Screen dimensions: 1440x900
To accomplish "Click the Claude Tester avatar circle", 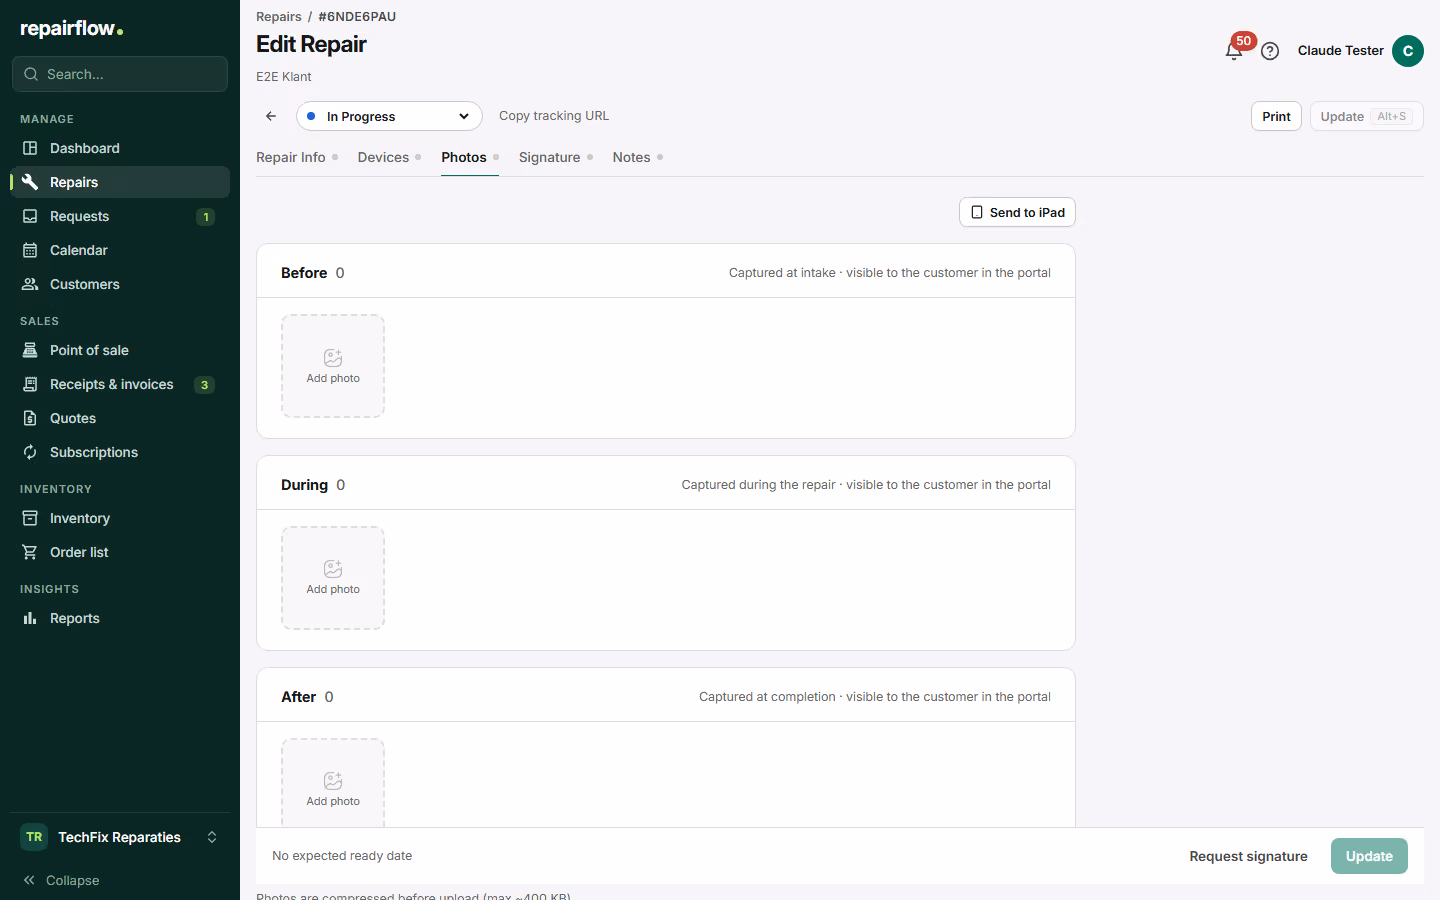I will [x=1408, y=51].
